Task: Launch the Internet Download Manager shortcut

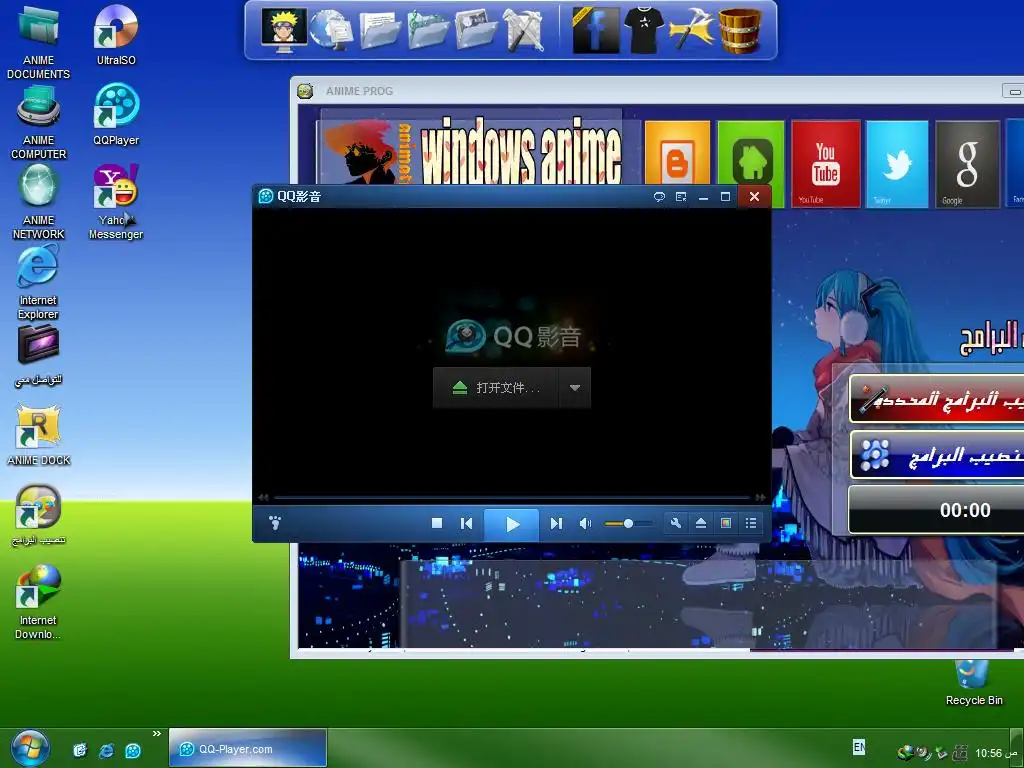Action: pyautogui.click(x=38, y=602)
